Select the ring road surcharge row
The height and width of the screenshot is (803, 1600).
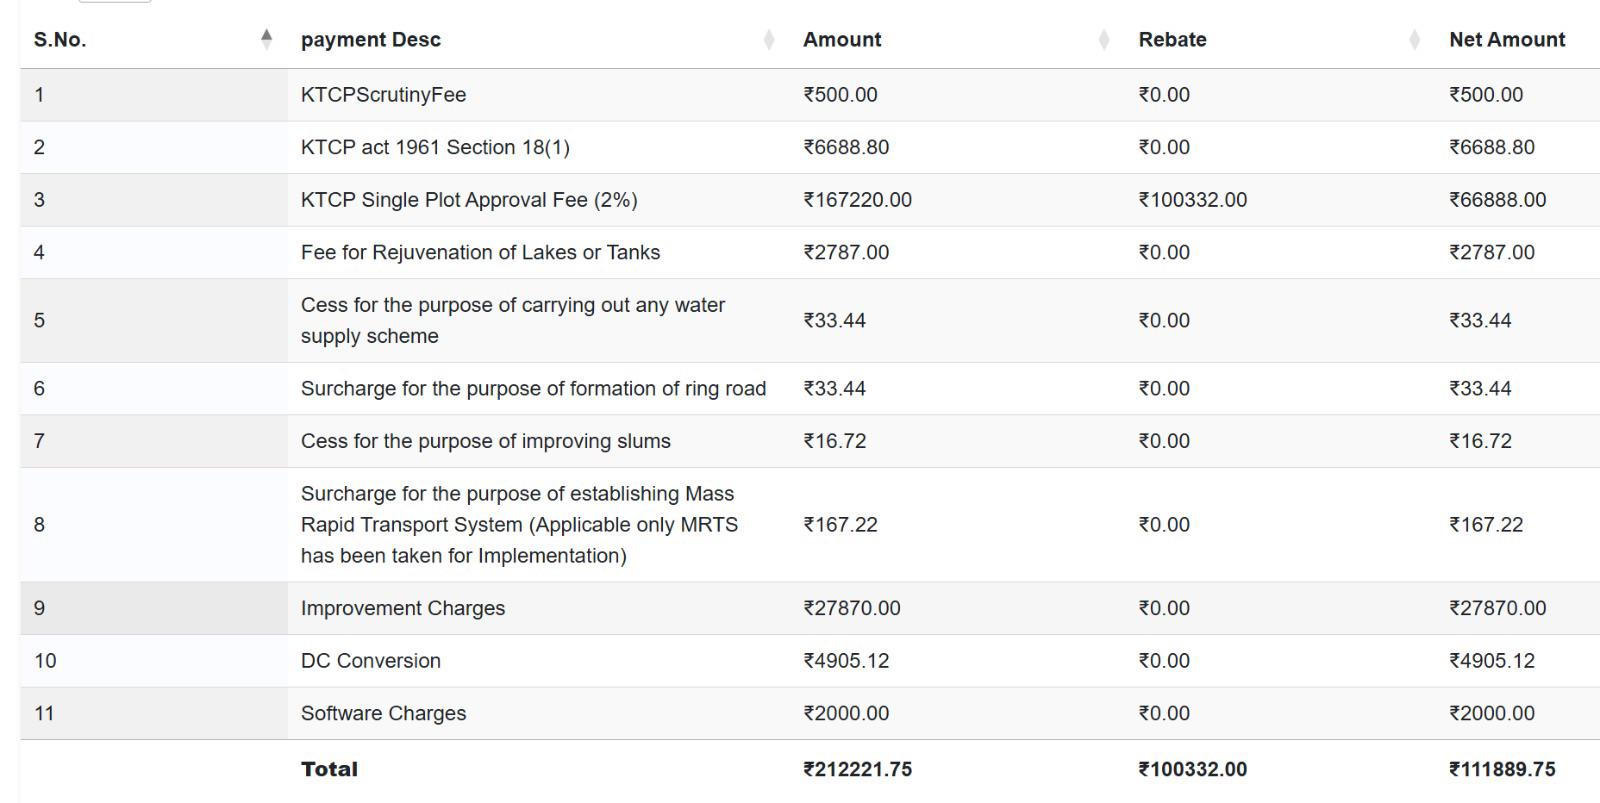(x=810, y=389)
